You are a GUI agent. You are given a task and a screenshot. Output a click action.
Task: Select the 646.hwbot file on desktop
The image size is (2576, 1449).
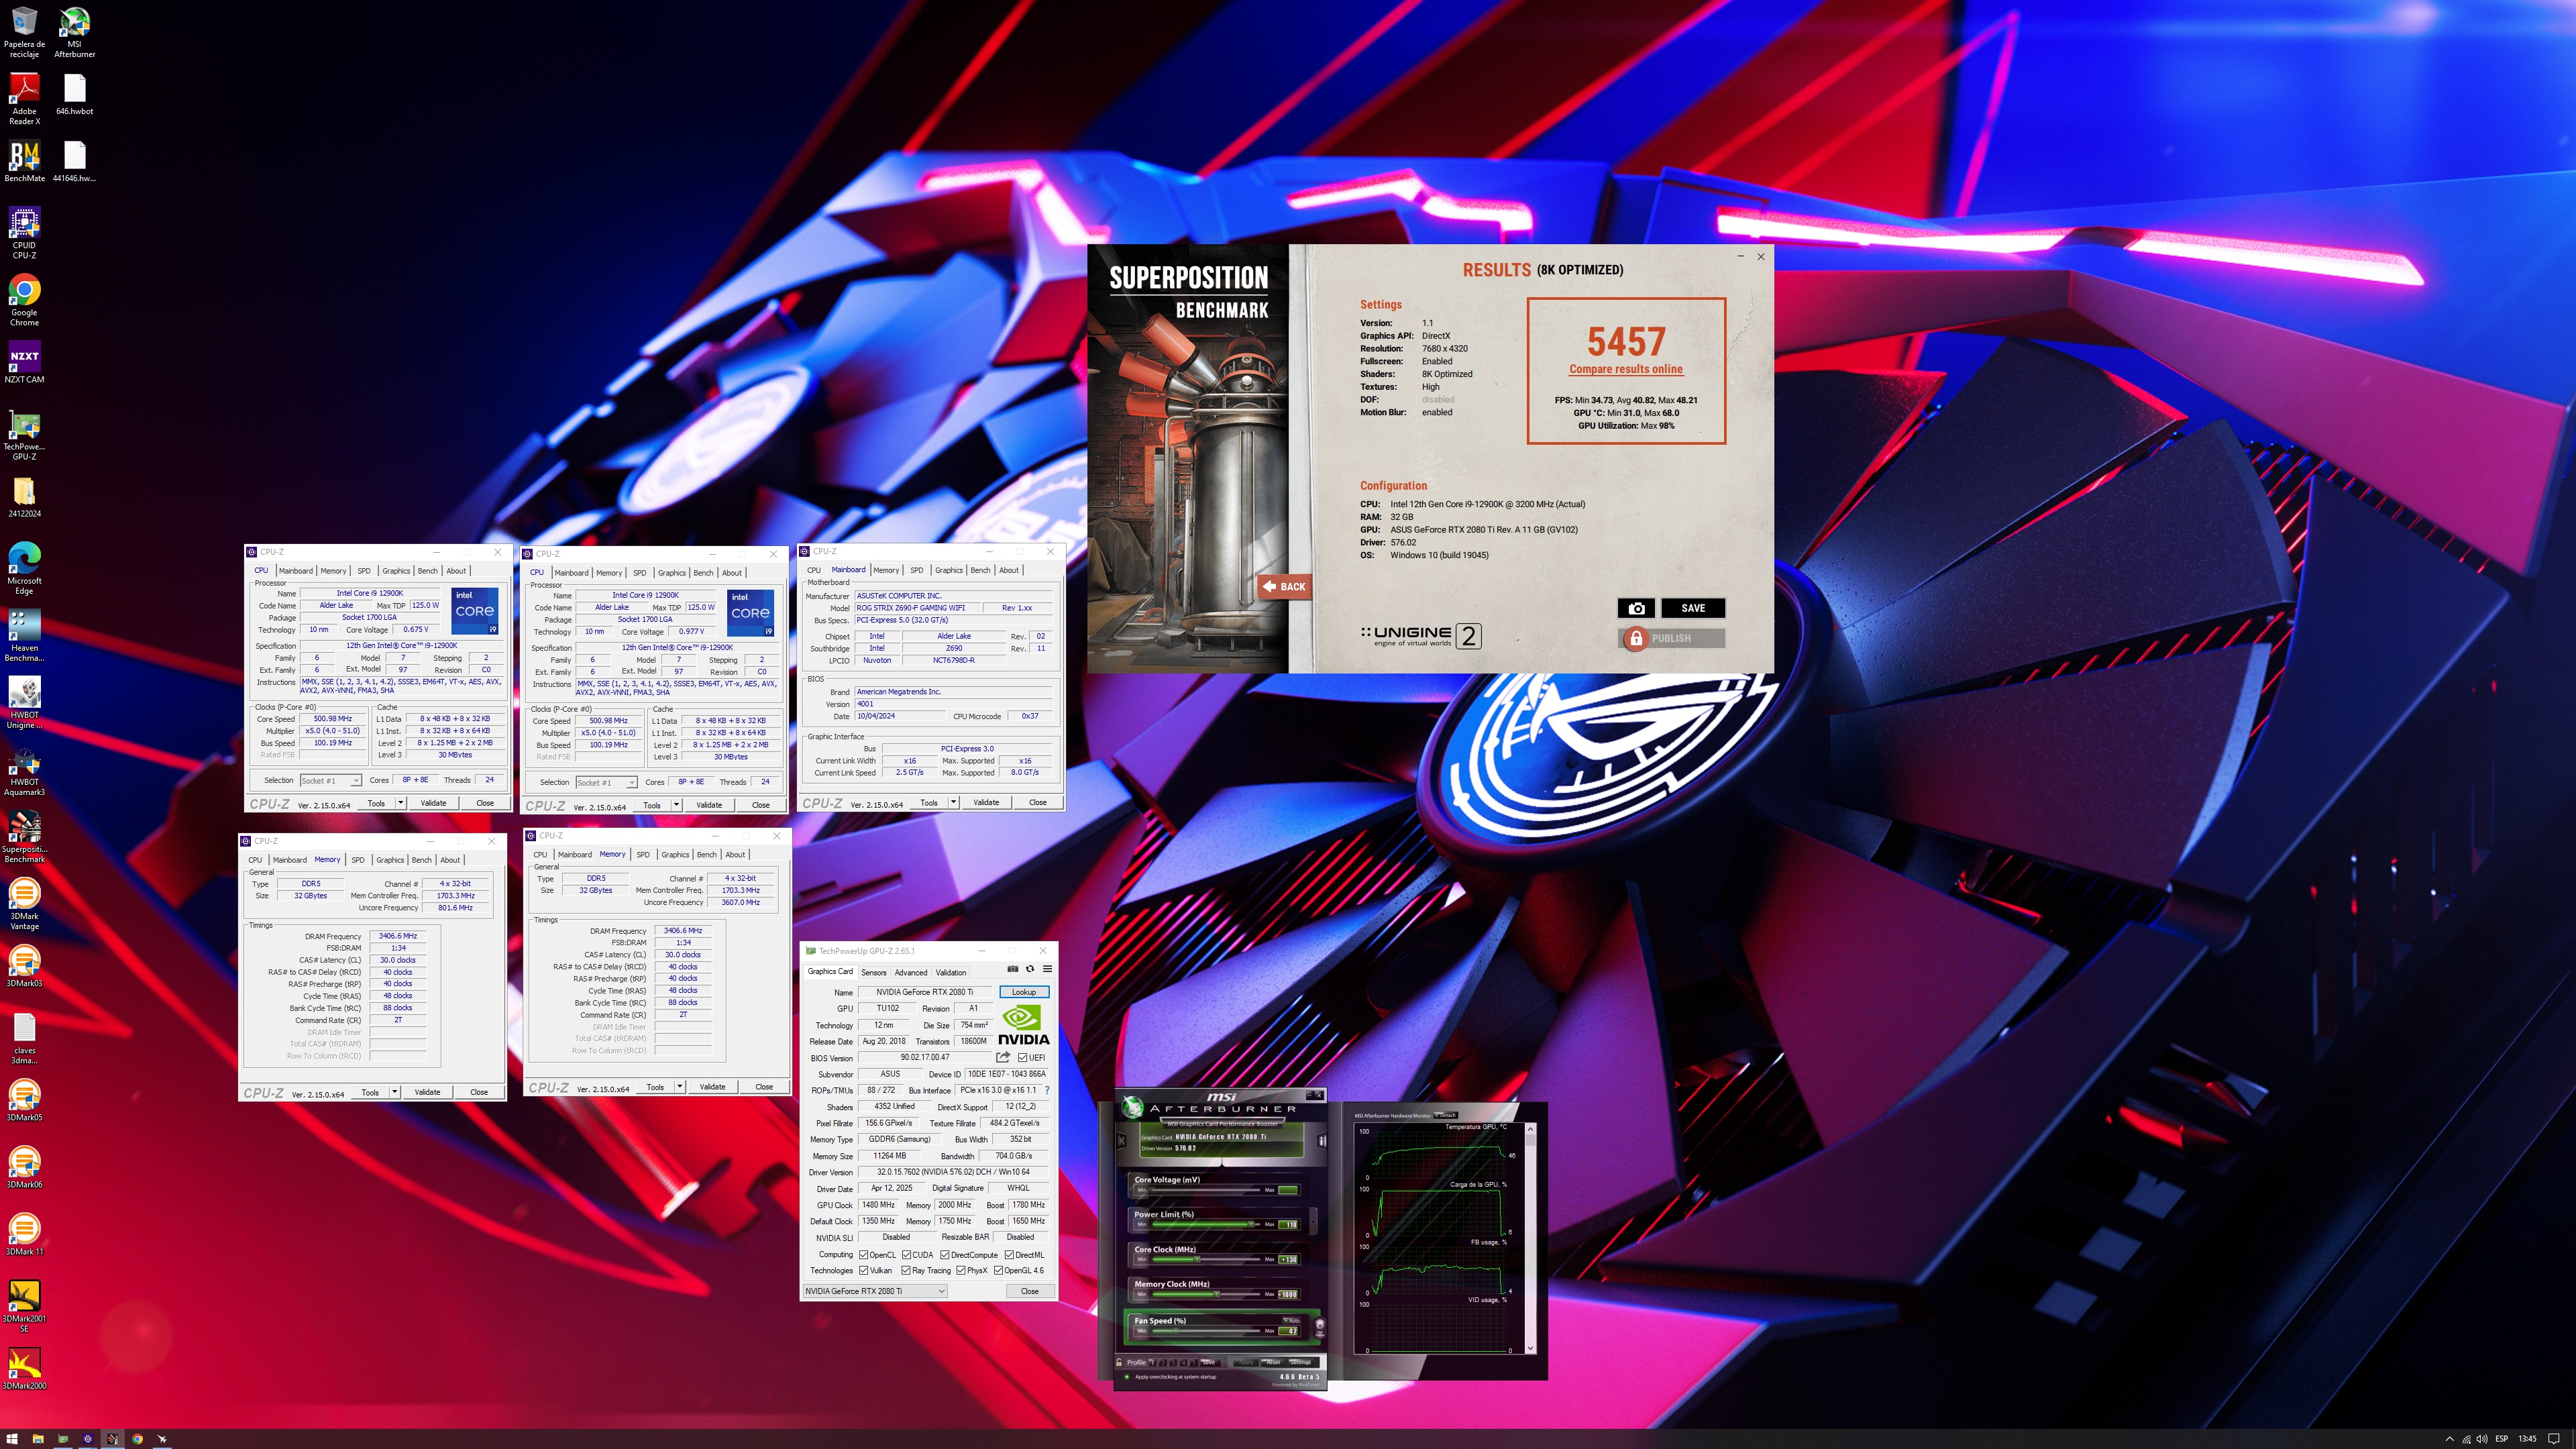click(x=74, y=95)
